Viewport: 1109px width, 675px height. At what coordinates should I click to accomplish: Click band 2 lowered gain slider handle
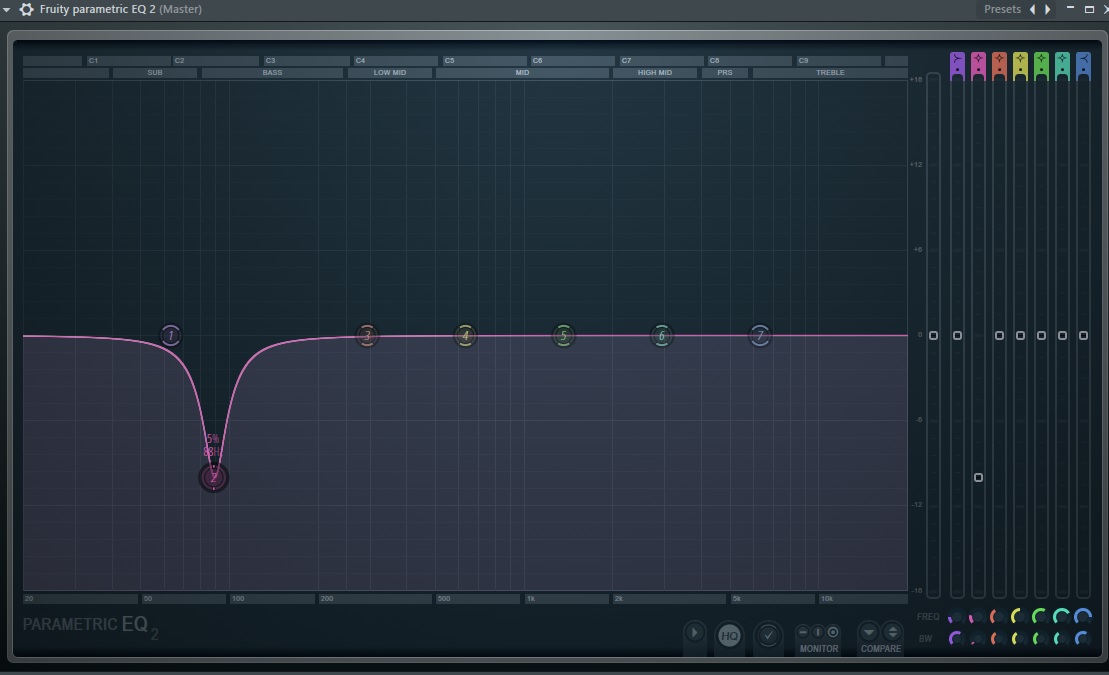(978, 478)
